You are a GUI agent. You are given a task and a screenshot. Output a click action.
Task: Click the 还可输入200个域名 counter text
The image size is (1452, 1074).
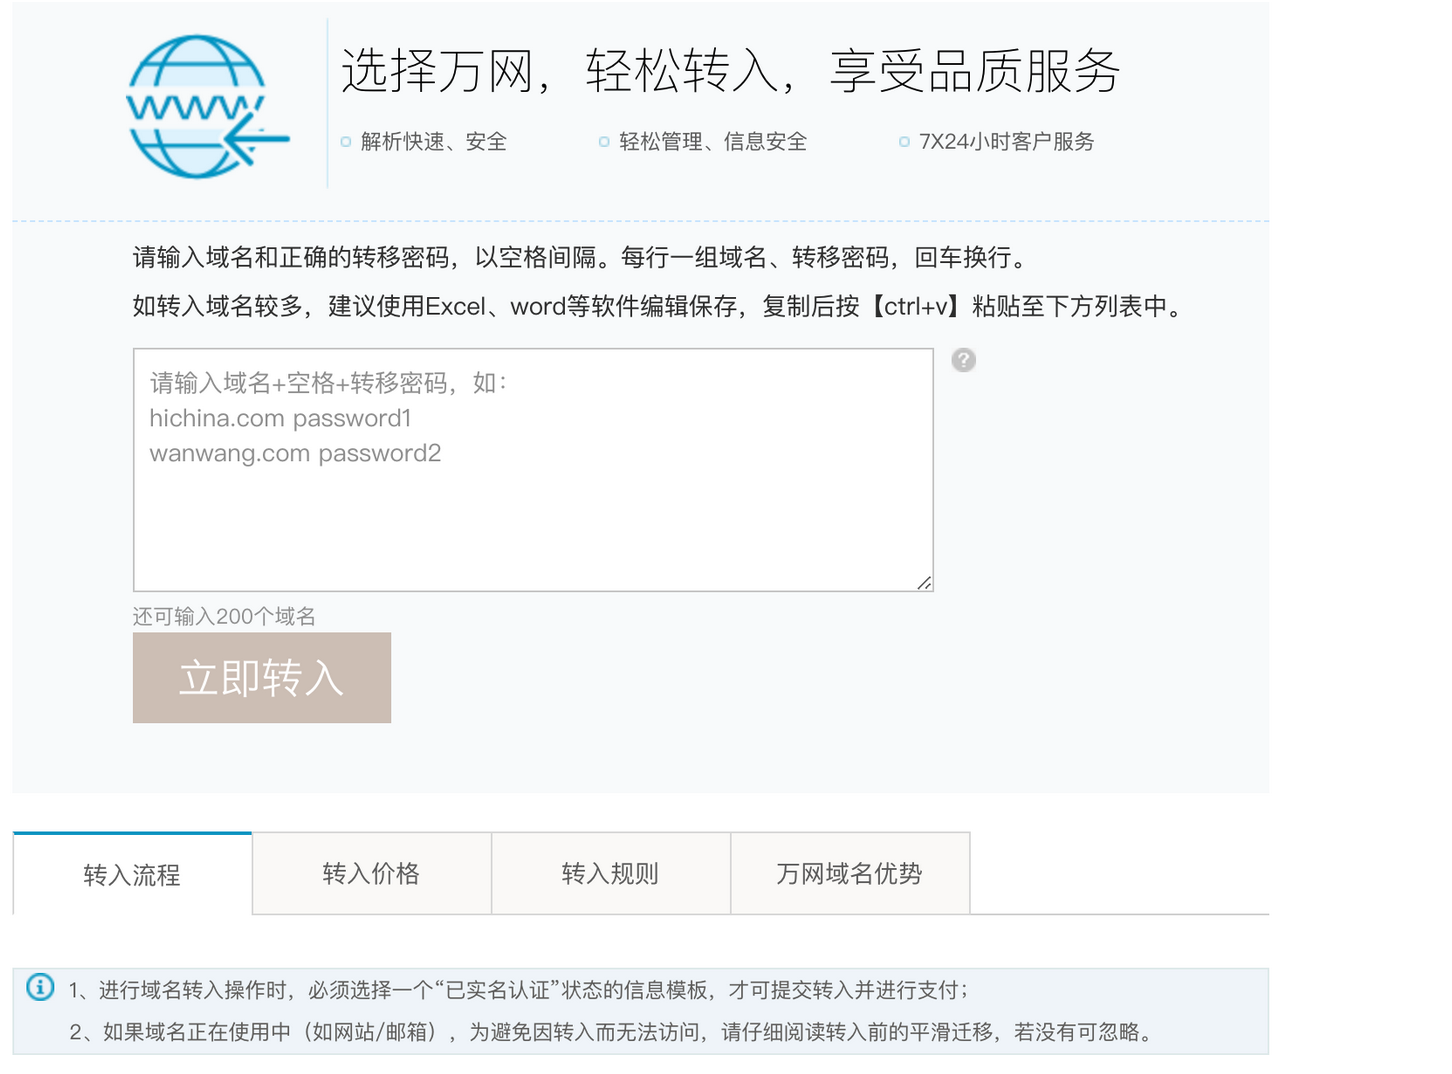pyautogui.click(x=224, y=616)
